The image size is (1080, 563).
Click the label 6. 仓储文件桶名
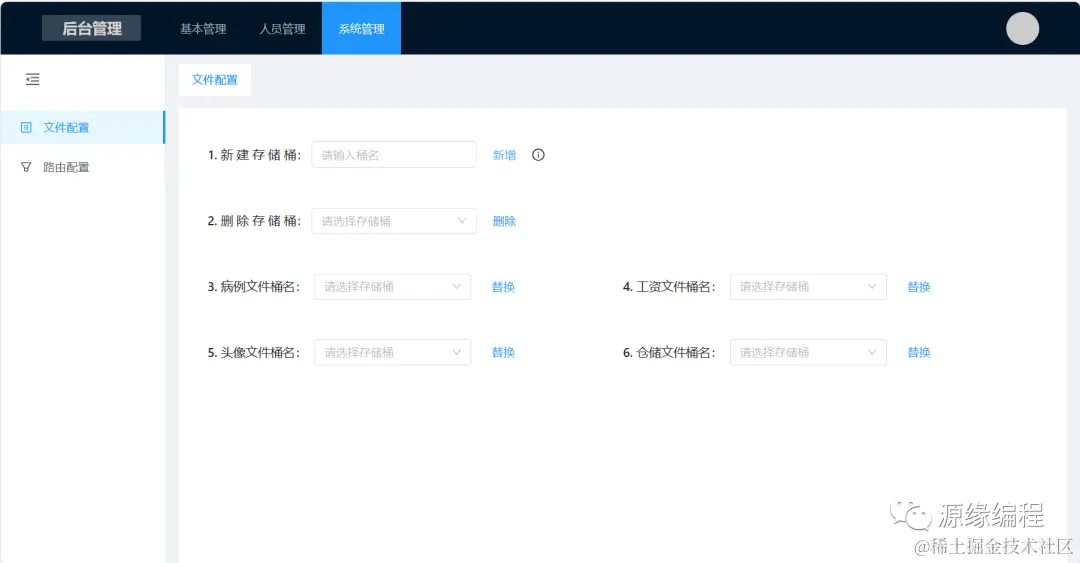pos(669,352)
